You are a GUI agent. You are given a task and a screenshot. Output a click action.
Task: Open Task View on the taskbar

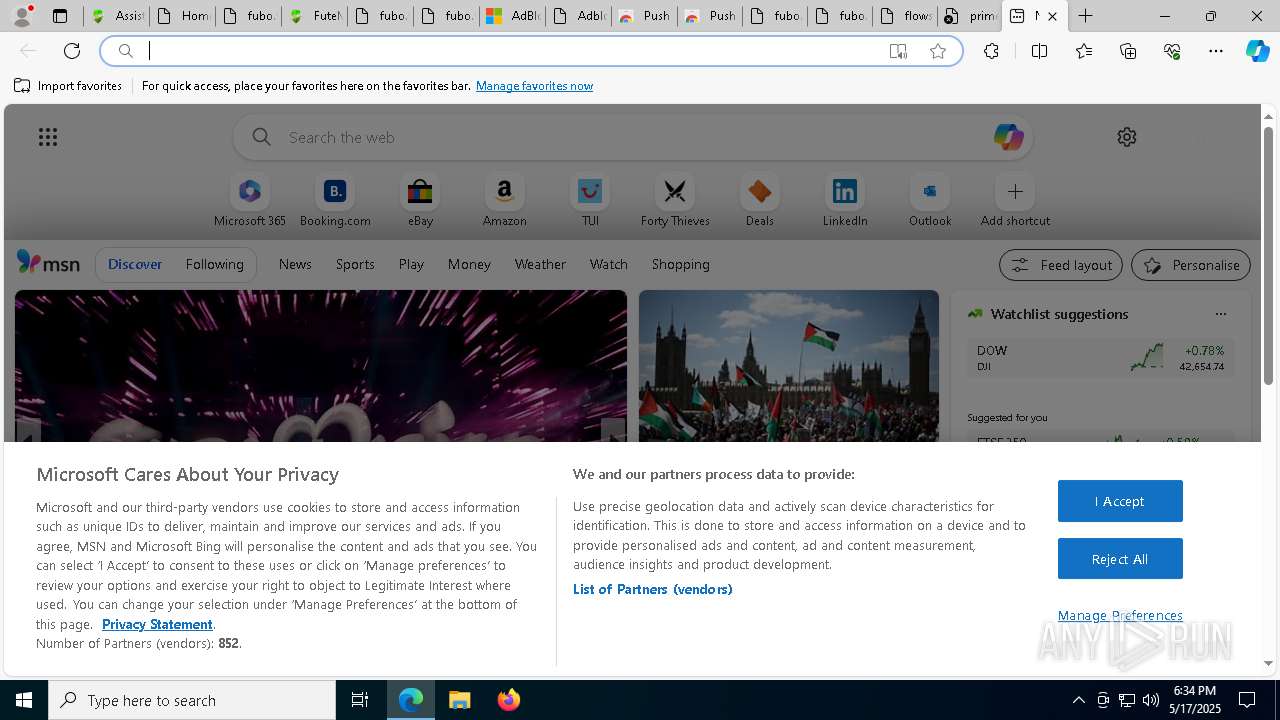[x=360, y=700]
